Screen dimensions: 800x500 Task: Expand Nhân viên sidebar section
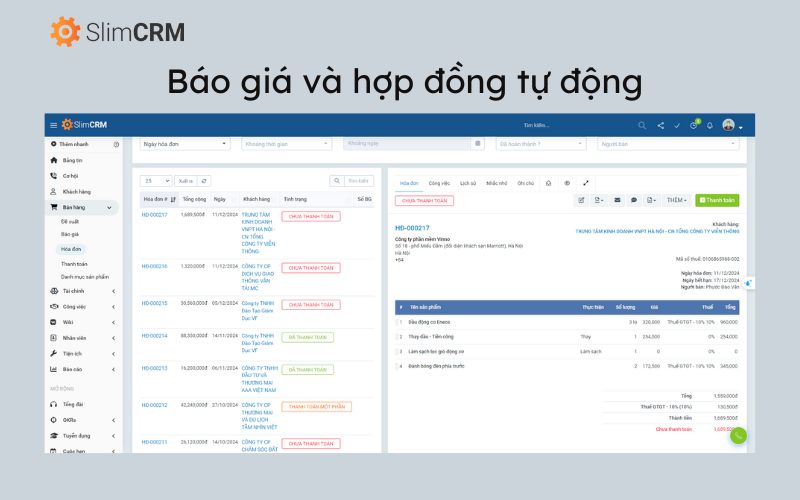tap(82, 338)
